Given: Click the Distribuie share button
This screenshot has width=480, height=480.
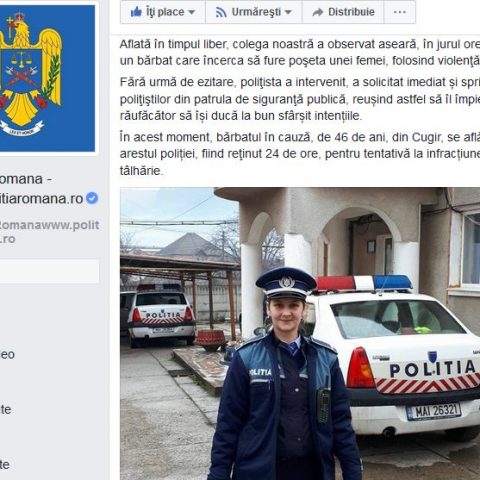Looking at the screenshot, I should tap(343, 12).
